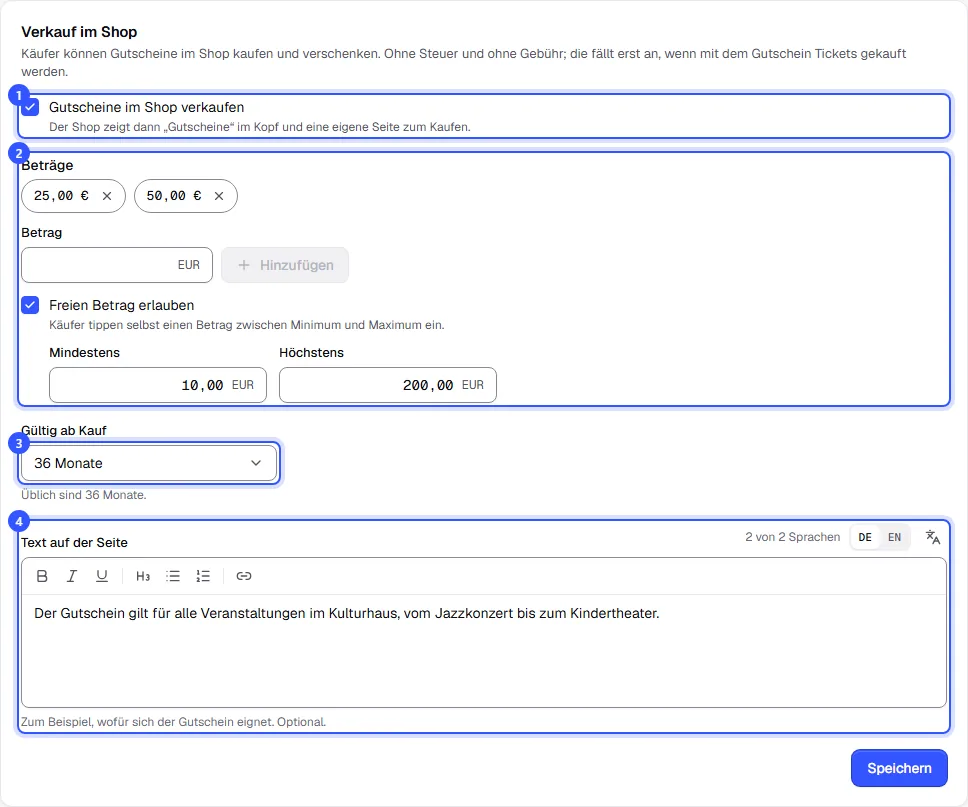Open the translation icon next to languages

click(933, 537)
